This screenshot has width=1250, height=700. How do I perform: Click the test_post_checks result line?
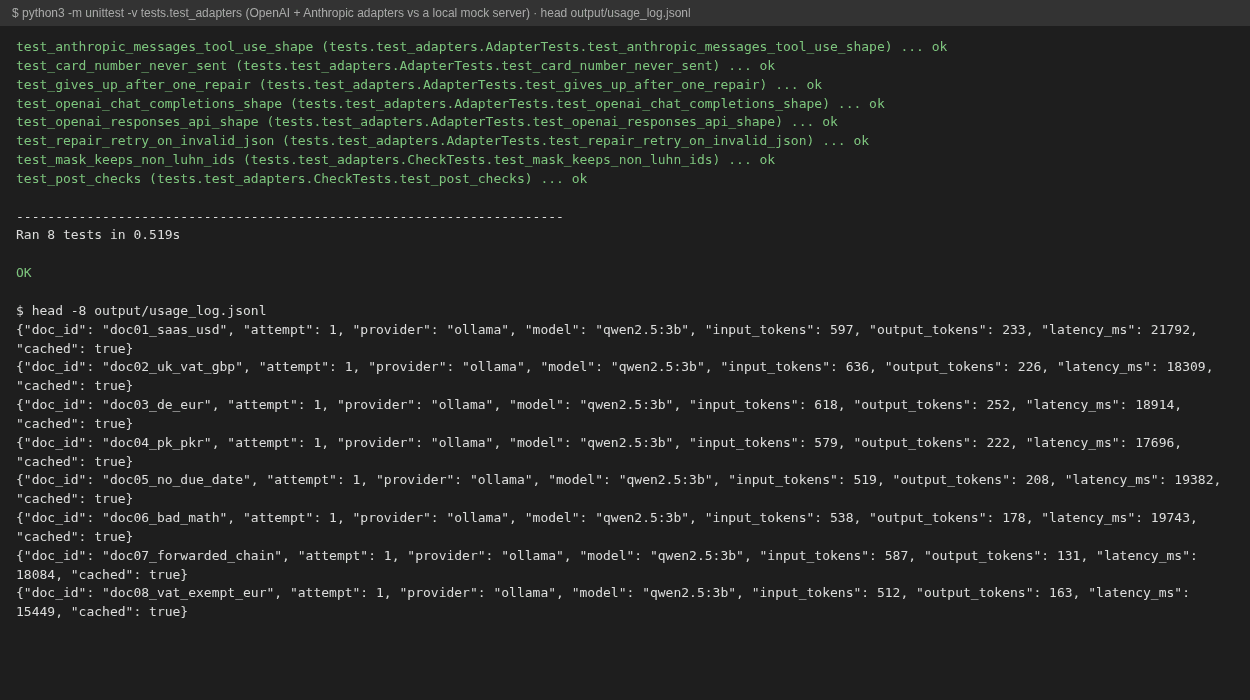tap(301, 179)
